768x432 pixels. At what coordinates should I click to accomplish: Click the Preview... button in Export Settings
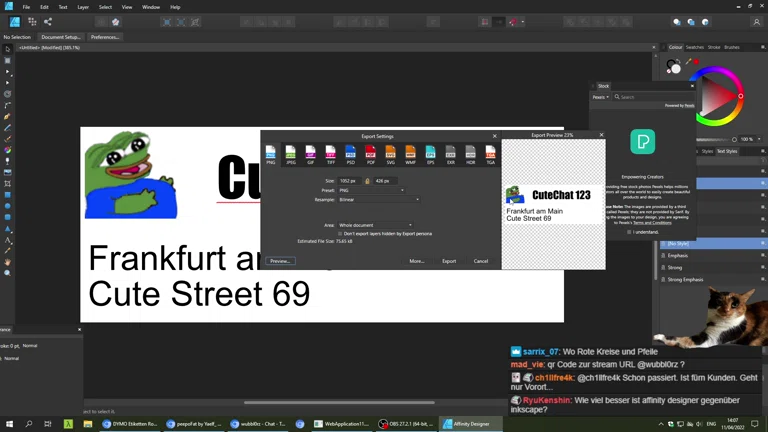(280, 261)
